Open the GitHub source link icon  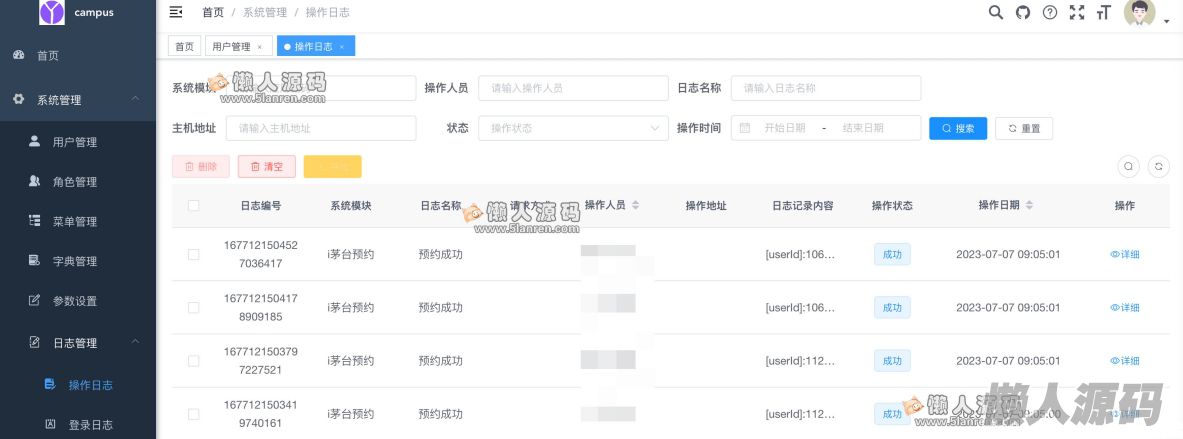pos(1022,12)
